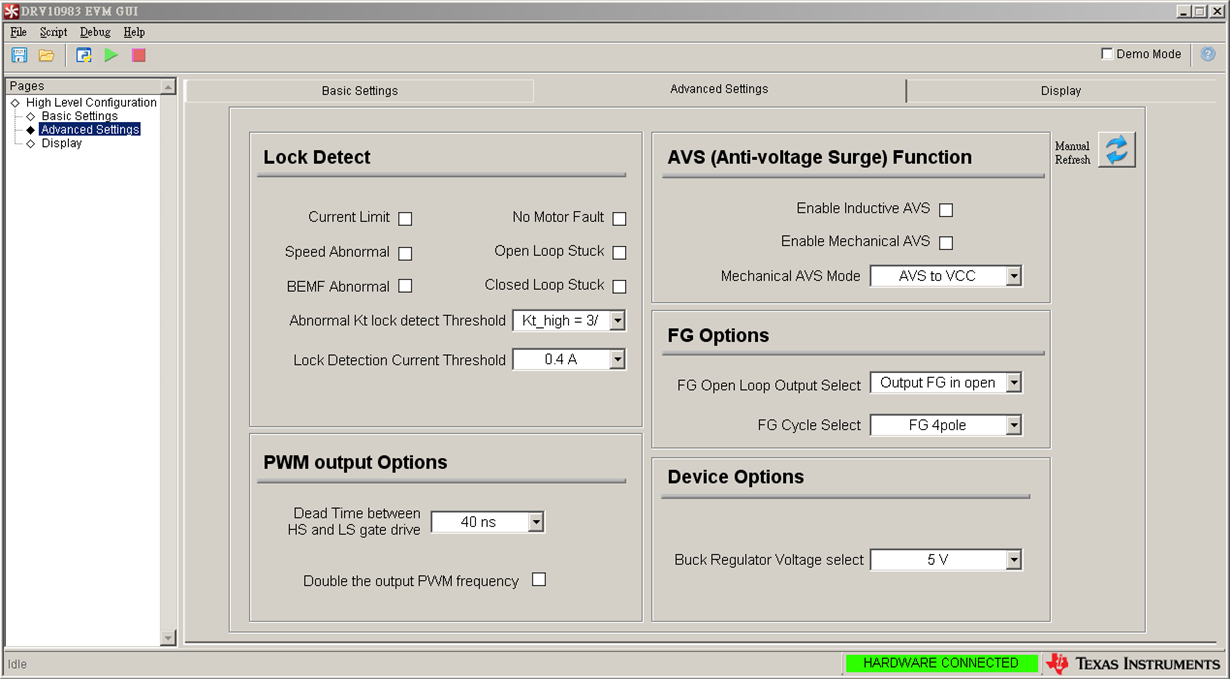
Task: Select Display in the Pages tree
Action: [61, 143]
